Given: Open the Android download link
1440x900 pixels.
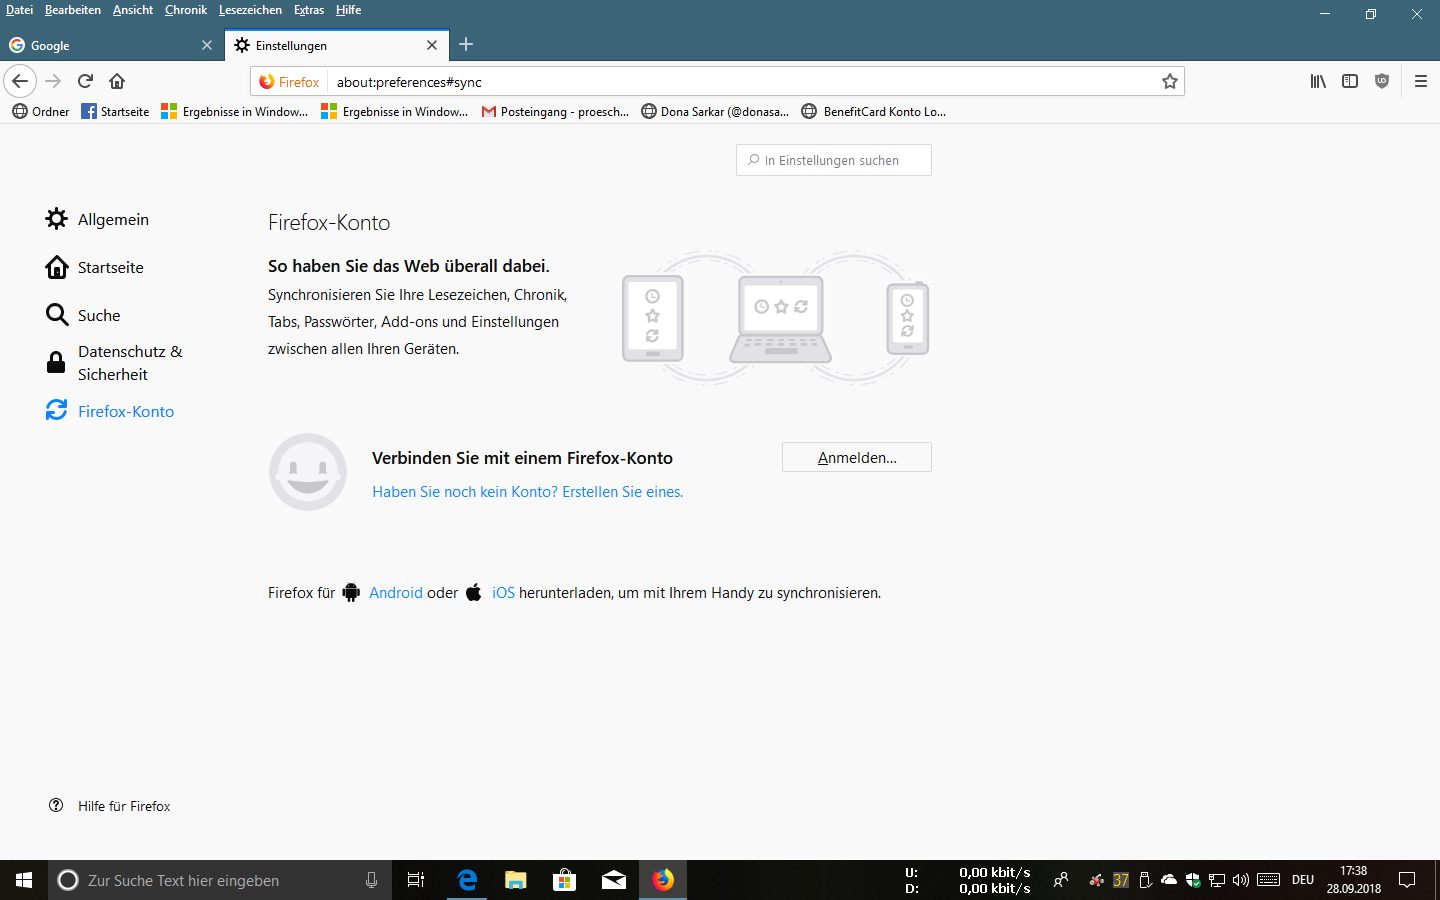Looking at the screenshot, I should coord(396,593).
